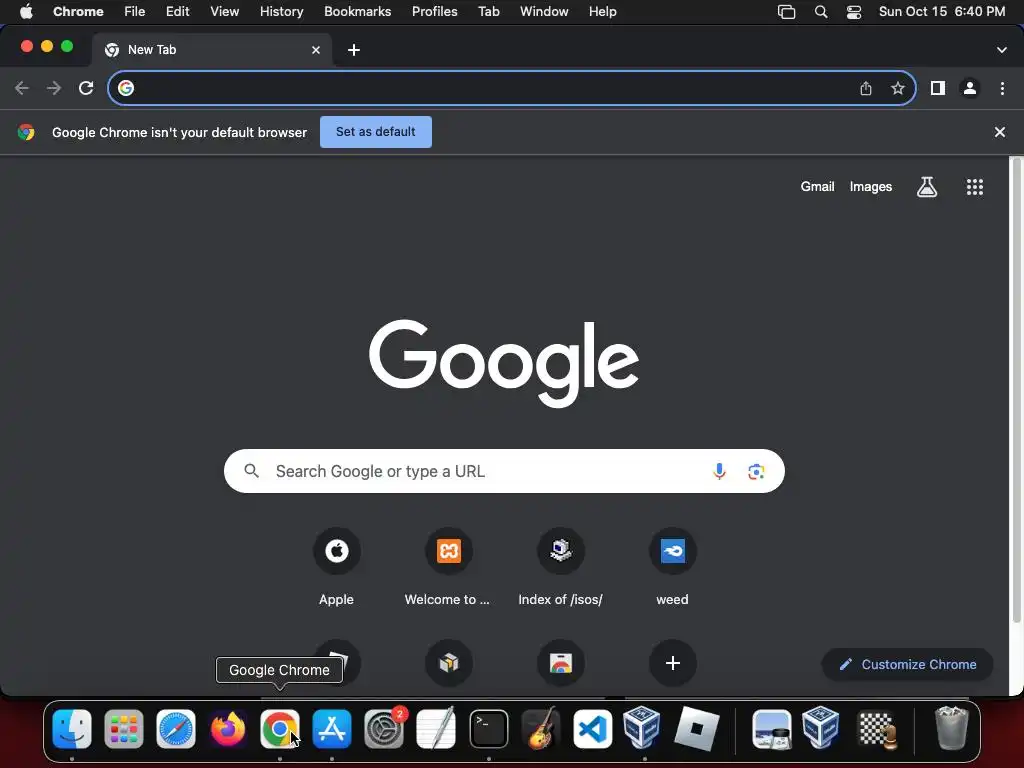1024x768 pixels.
Task: Open the Profiles menu
Action: point(434,12)
